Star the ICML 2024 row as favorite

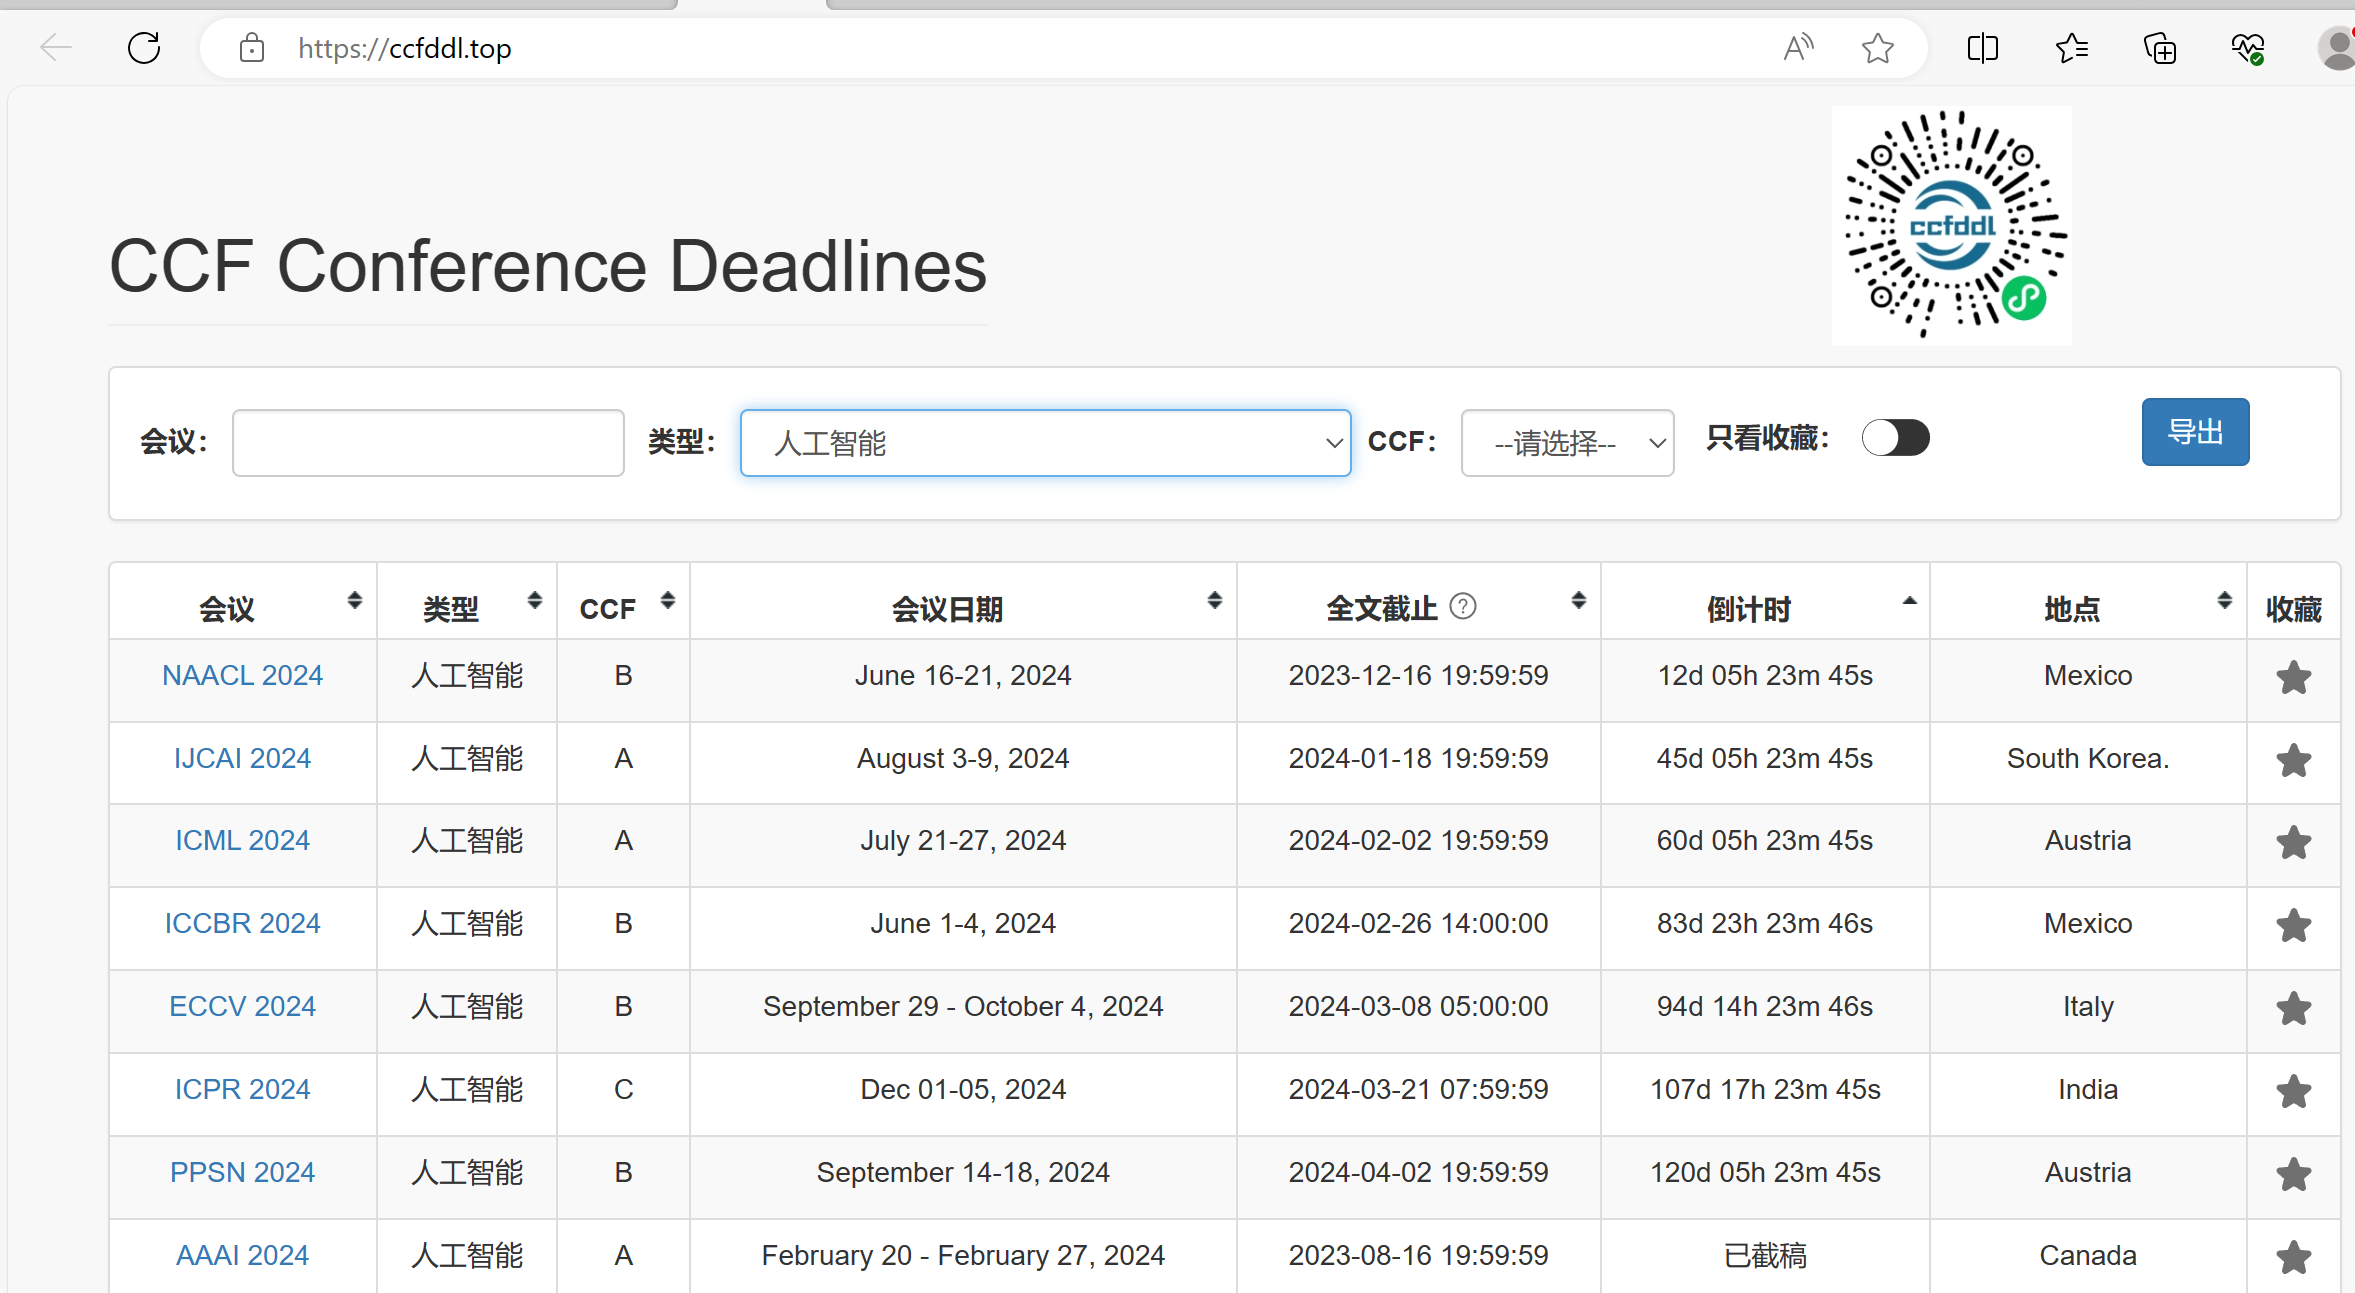pos(2293,843)
